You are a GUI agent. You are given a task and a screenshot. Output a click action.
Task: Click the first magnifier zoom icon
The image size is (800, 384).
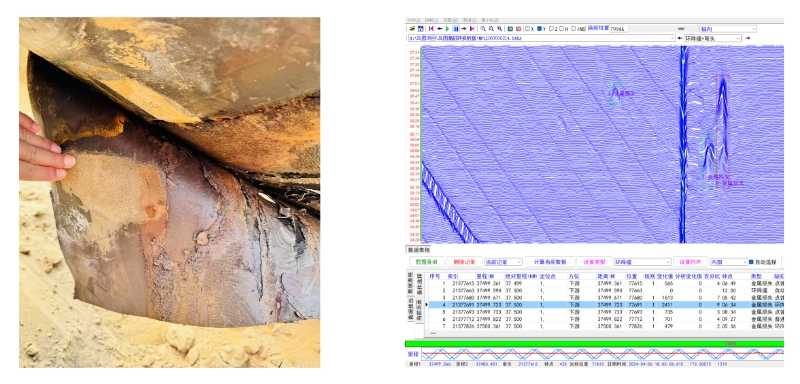coord(483,29)
